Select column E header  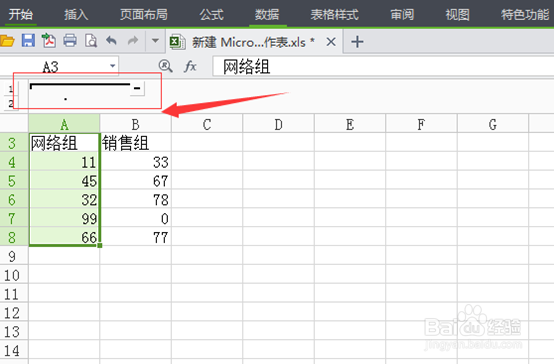click(350, 124)
